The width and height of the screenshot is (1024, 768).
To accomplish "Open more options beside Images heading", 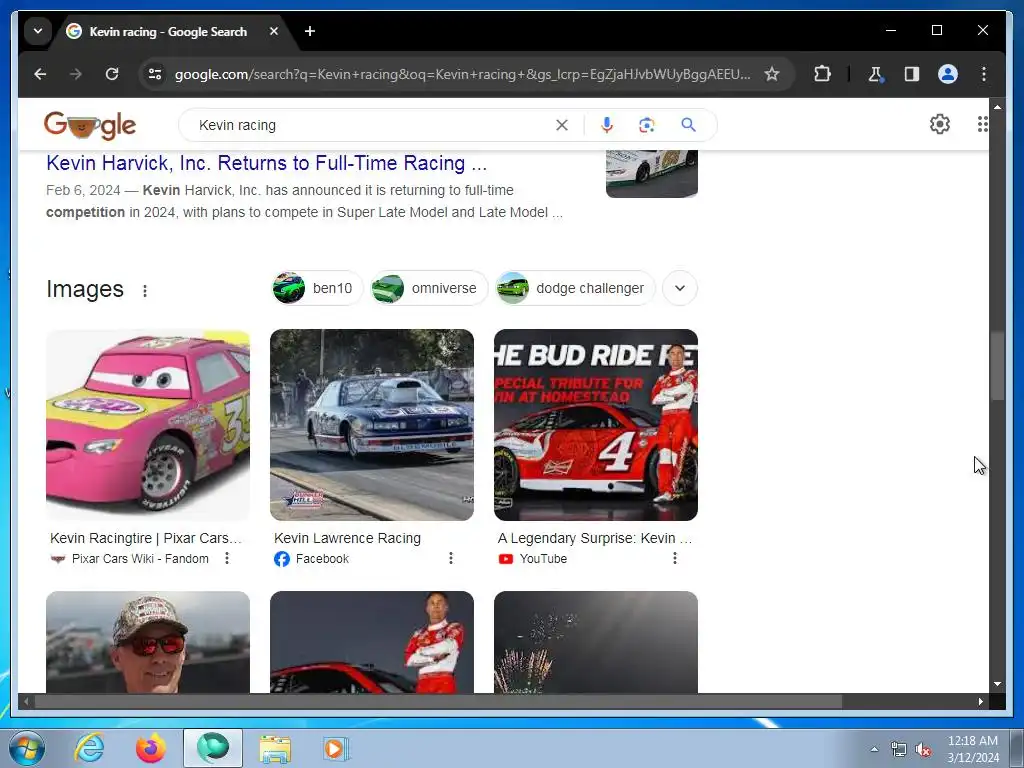I will tap(145, 291).
